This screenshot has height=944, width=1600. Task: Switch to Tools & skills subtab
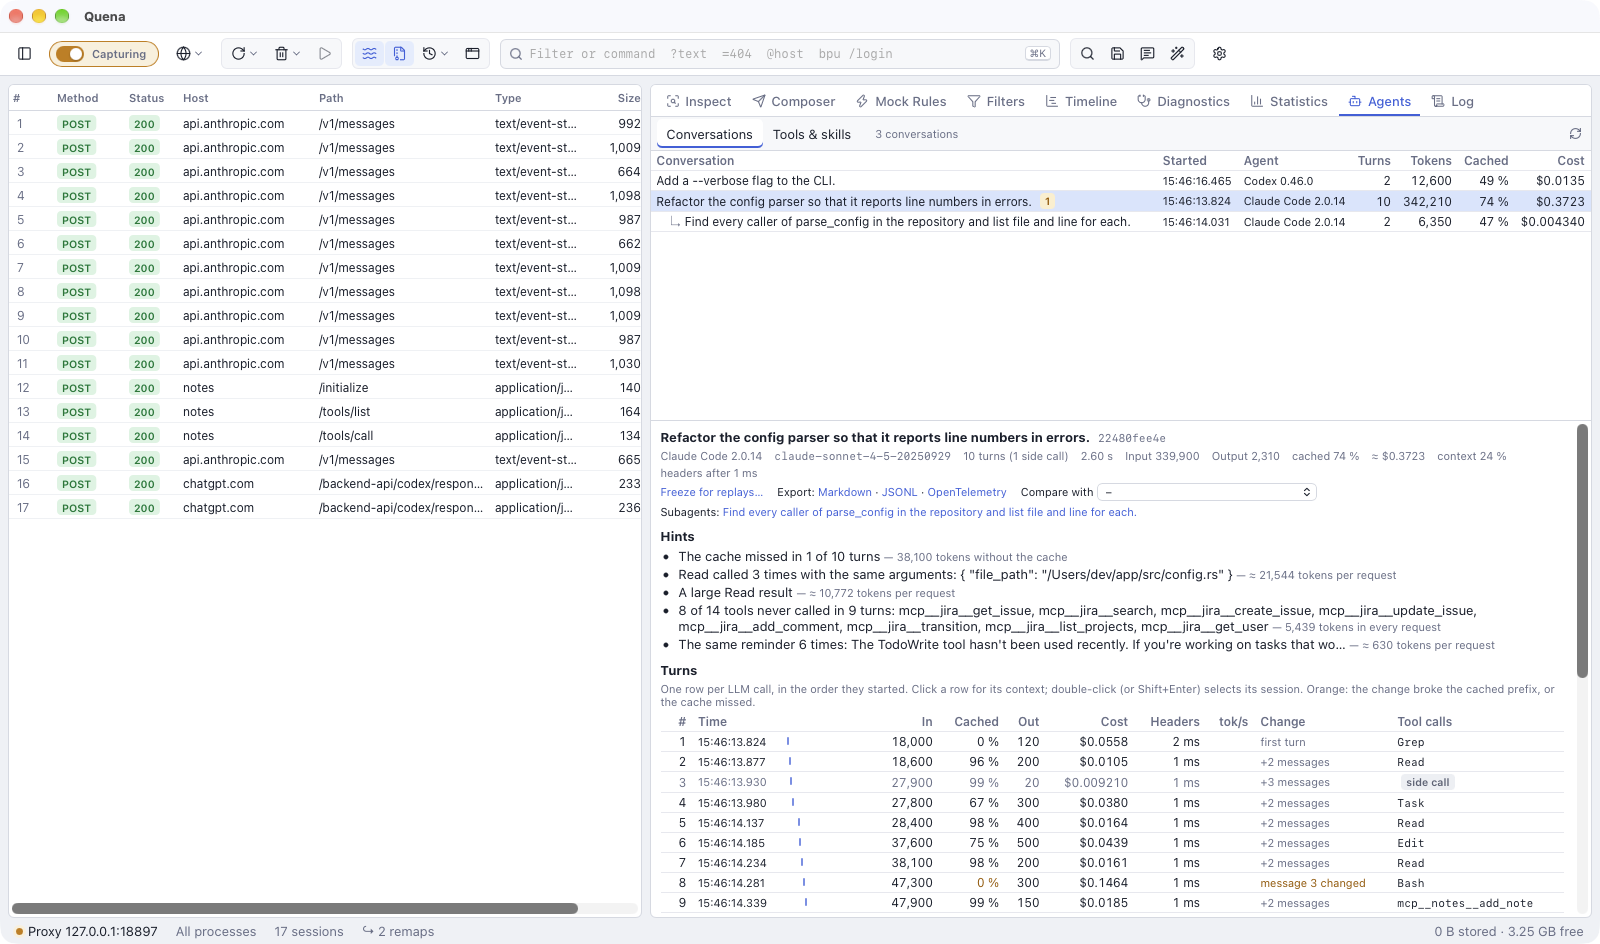coord(812,135)
